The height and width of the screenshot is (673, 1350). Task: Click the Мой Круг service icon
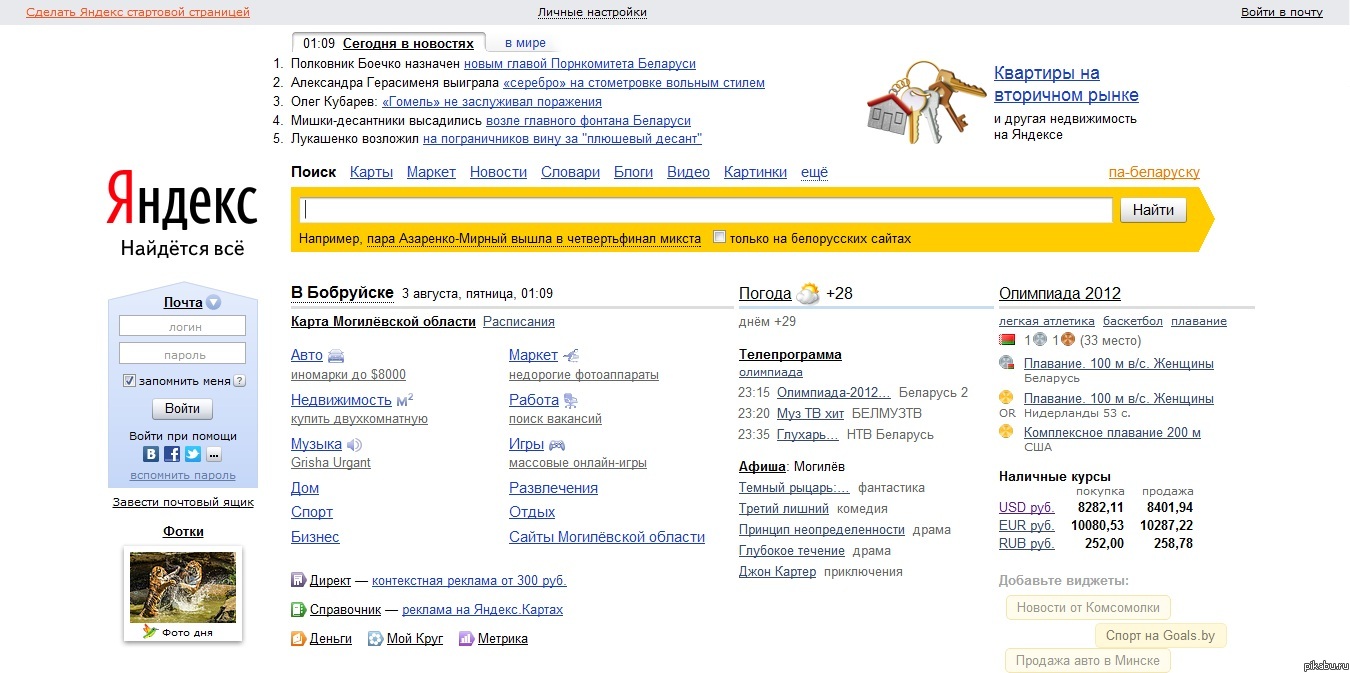(375, 638)
